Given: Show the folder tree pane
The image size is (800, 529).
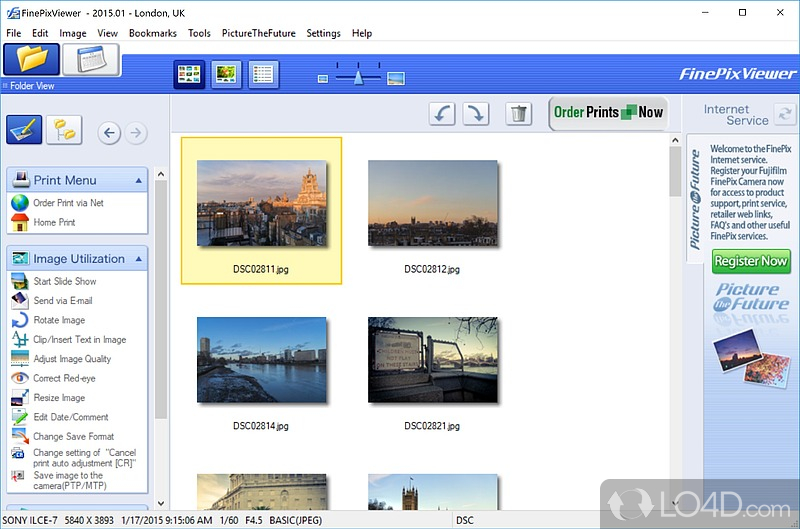Looking at the screenshot, I should click(x=64, y=130).
